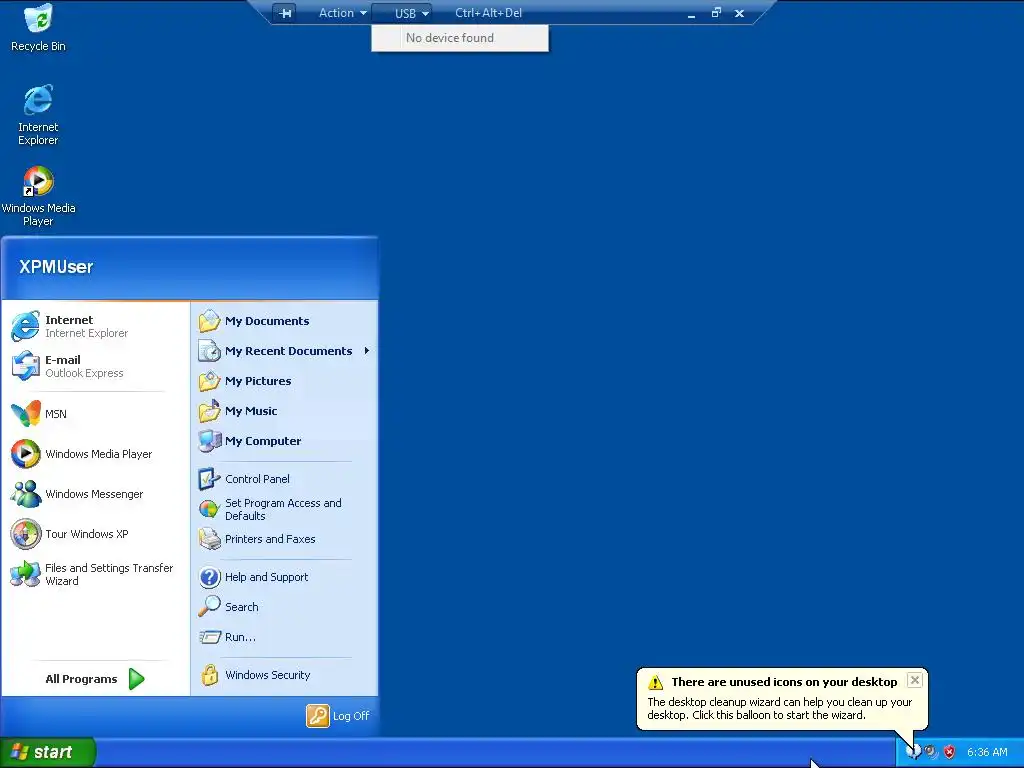Open Help and Support
The width and height of the screenshot is (1024, 768).
(x=285, y=577)
